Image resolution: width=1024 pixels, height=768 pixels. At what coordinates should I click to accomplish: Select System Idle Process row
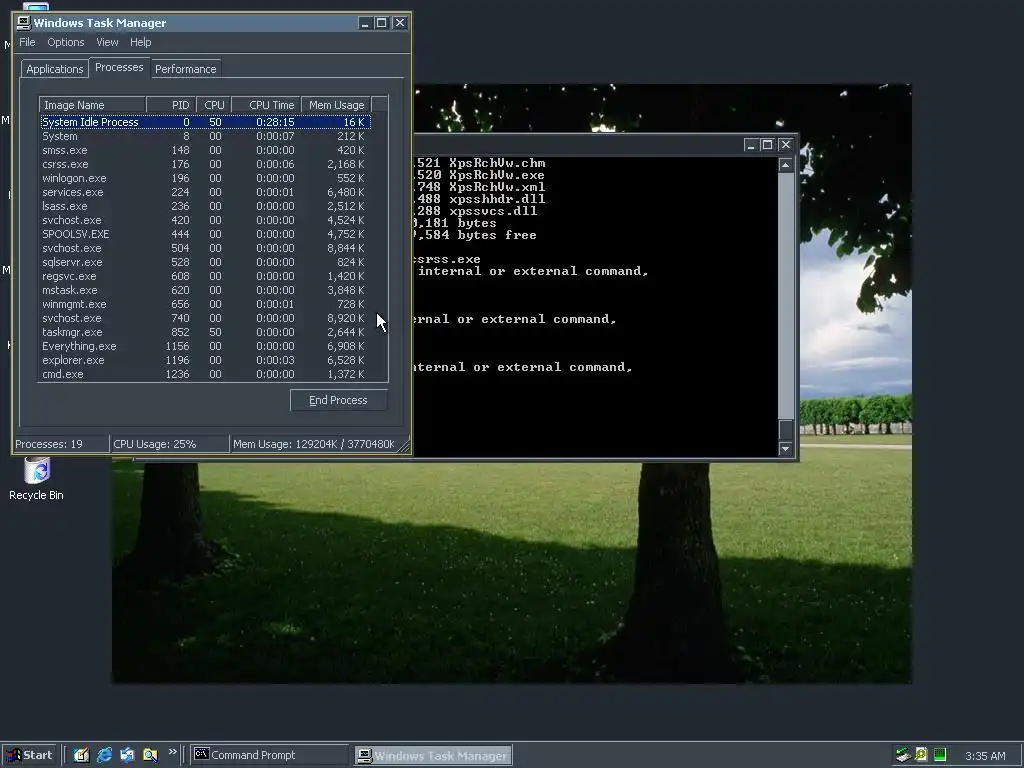(x=205, y=122)
